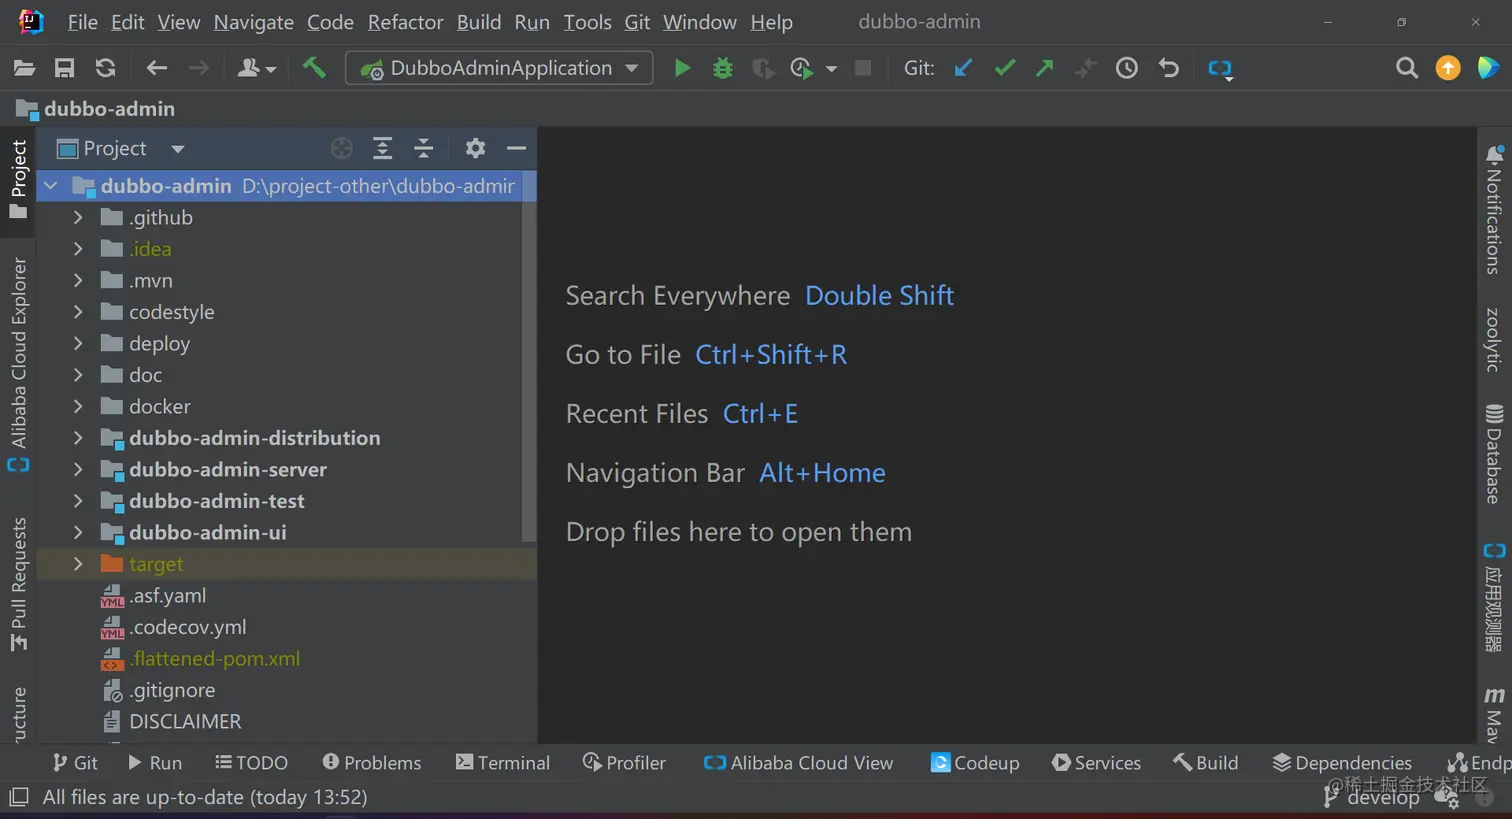The height and width of the screenshot is (819, 1512).
Task: Navigate back with the left arrow
Action: tap(156, 68)
